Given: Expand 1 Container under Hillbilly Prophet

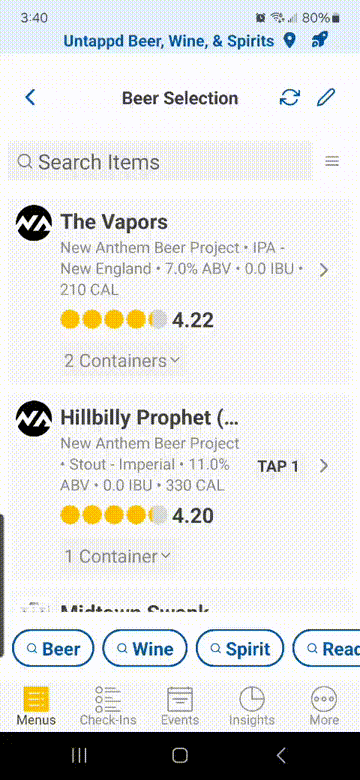Looking at the screenshot, I should (x=117, y=556).
